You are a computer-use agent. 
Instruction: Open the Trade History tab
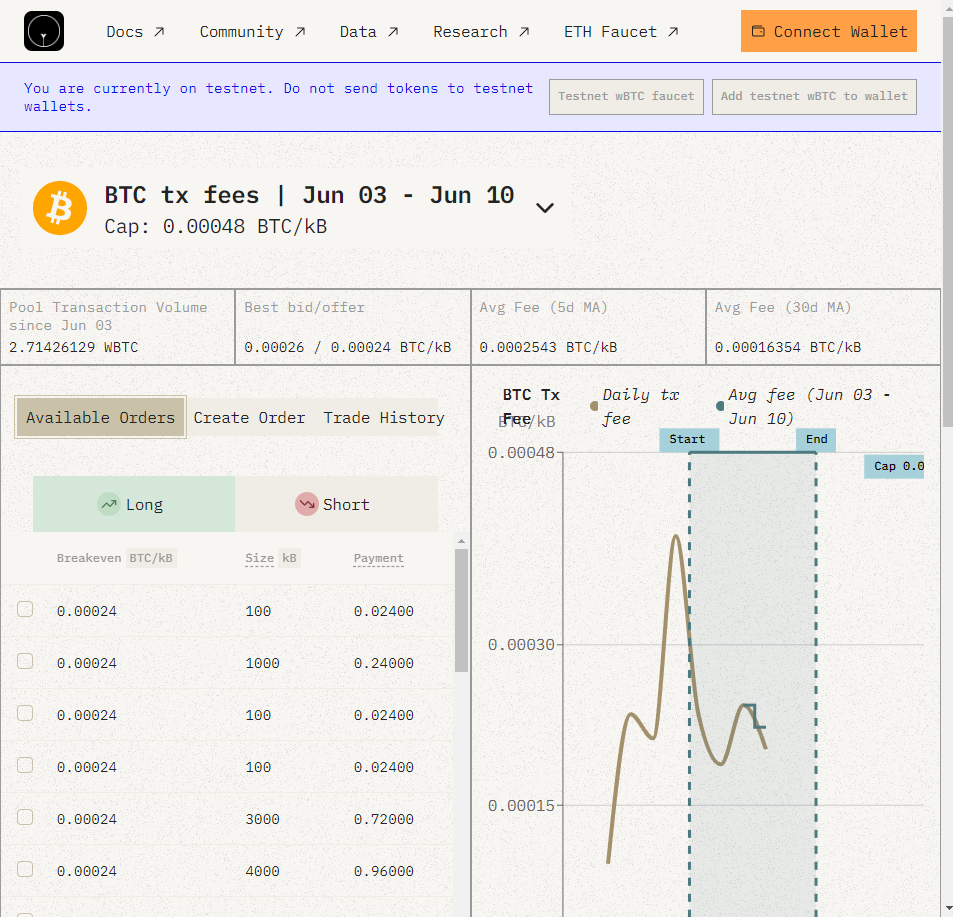pyautogui.click(x=384, y=418)
